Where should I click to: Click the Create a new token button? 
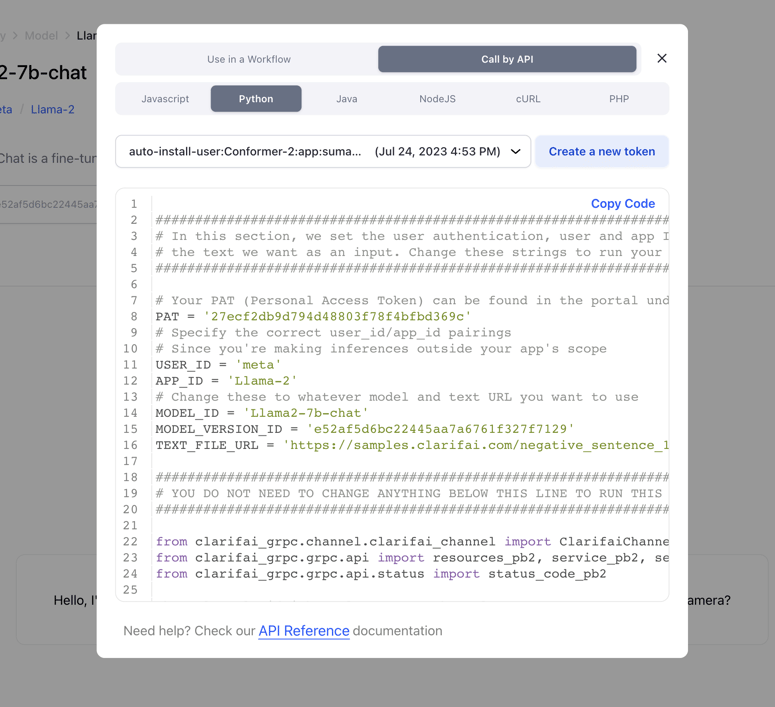coord(602,152)
